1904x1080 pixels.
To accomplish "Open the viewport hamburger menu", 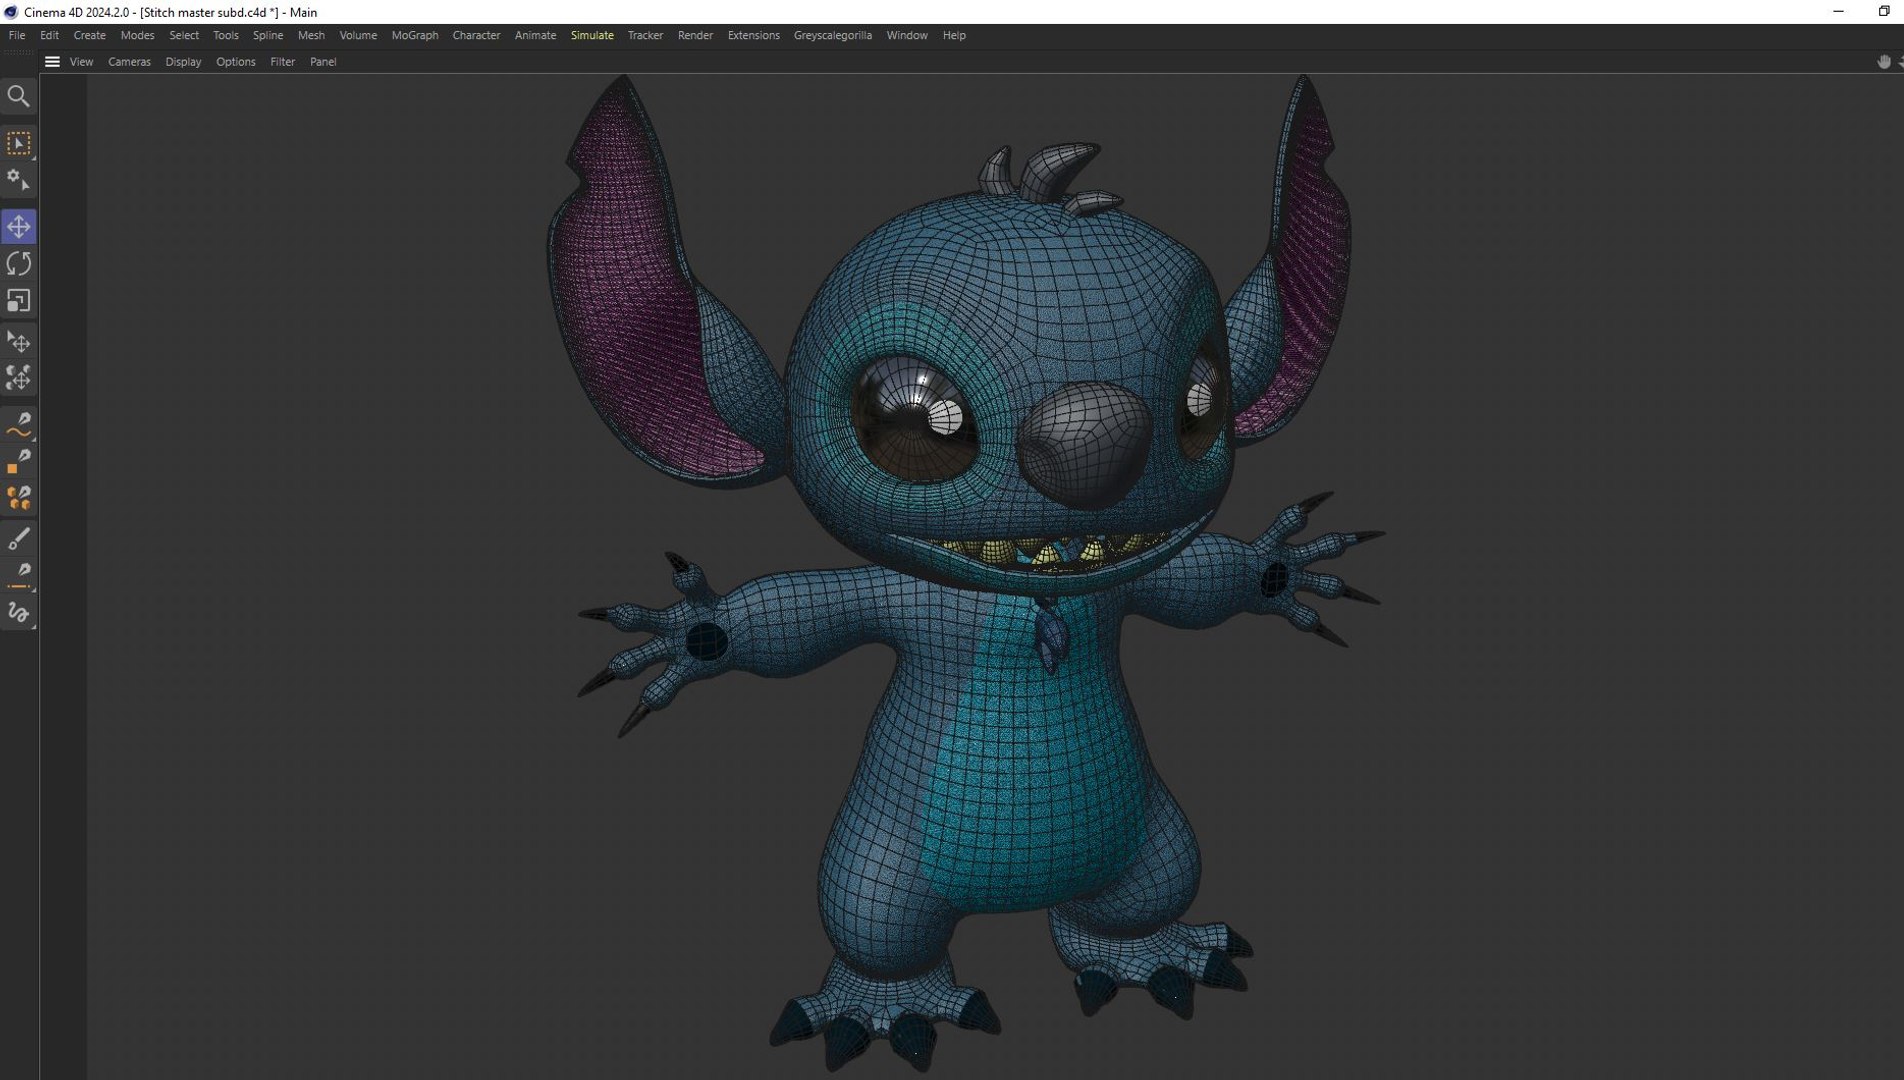I will (52, 62).
